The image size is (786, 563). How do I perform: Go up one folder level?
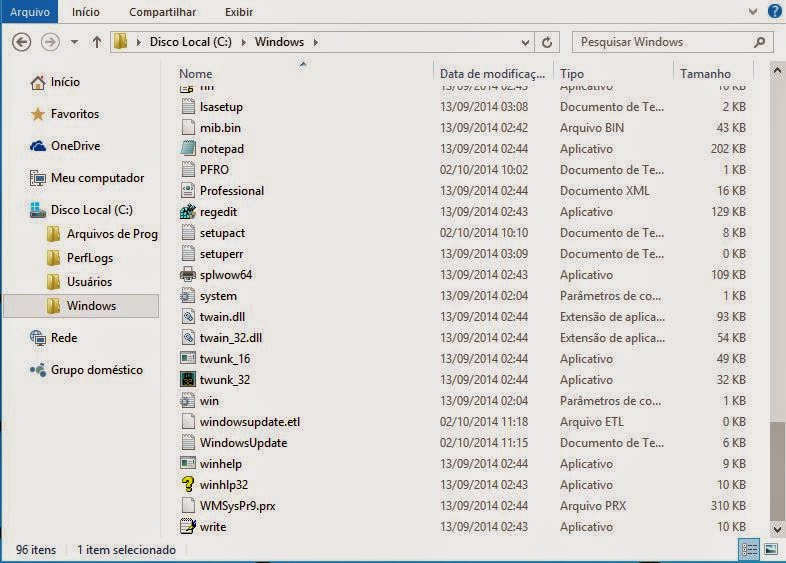point(97,42)
